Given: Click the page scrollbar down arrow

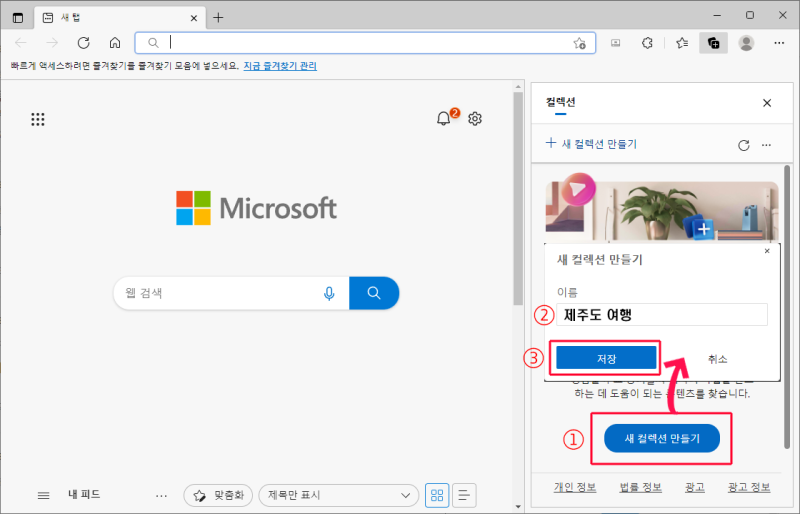Looking at the screenshot, I should pos(518,507).
